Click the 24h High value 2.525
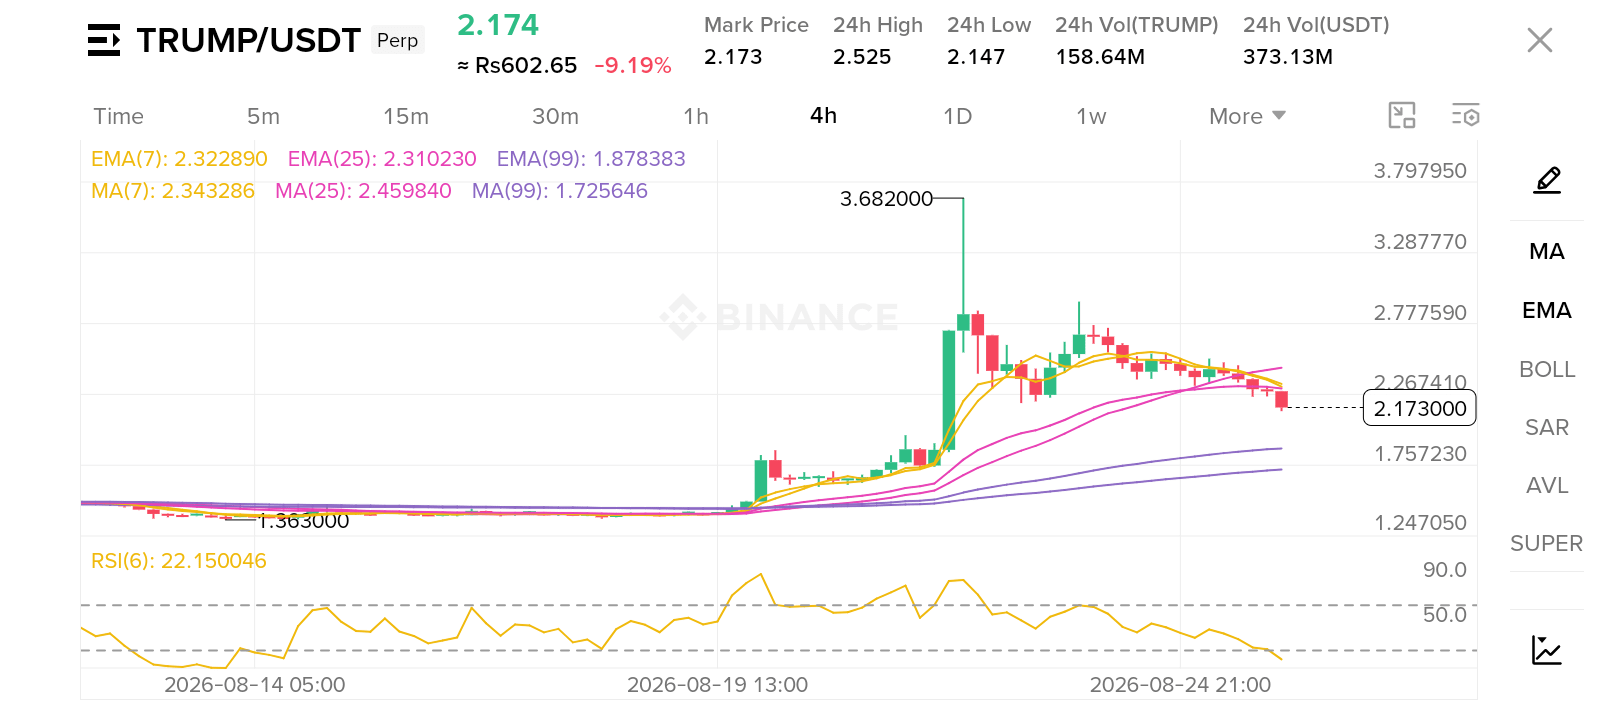This screenshot has width=1612, height=720. pos(862,57)
